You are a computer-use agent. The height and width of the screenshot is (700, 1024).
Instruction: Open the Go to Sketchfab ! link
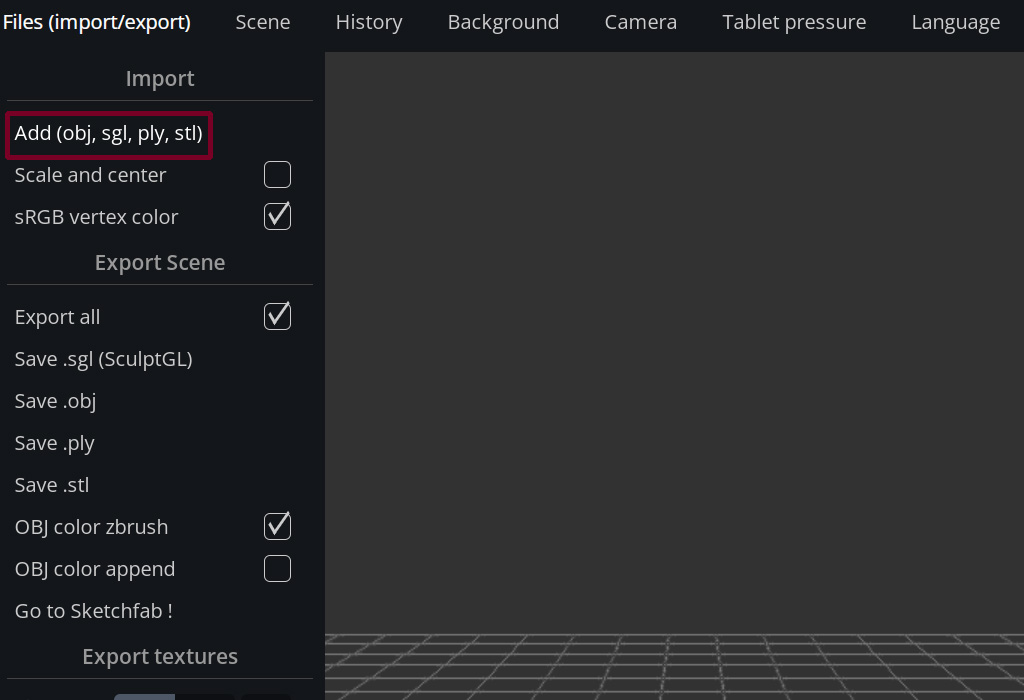click(x=94, y=611)
